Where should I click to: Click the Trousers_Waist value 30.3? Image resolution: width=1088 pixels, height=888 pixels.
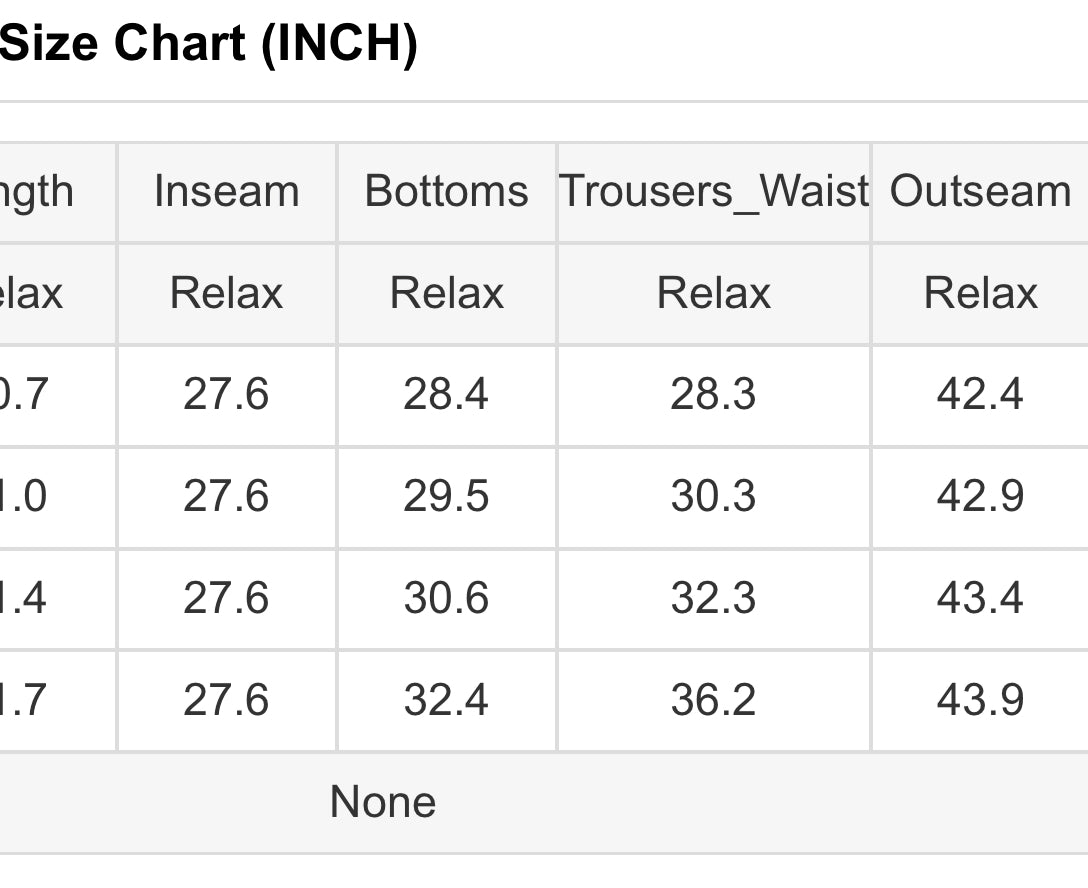click(x=713, y=497)
